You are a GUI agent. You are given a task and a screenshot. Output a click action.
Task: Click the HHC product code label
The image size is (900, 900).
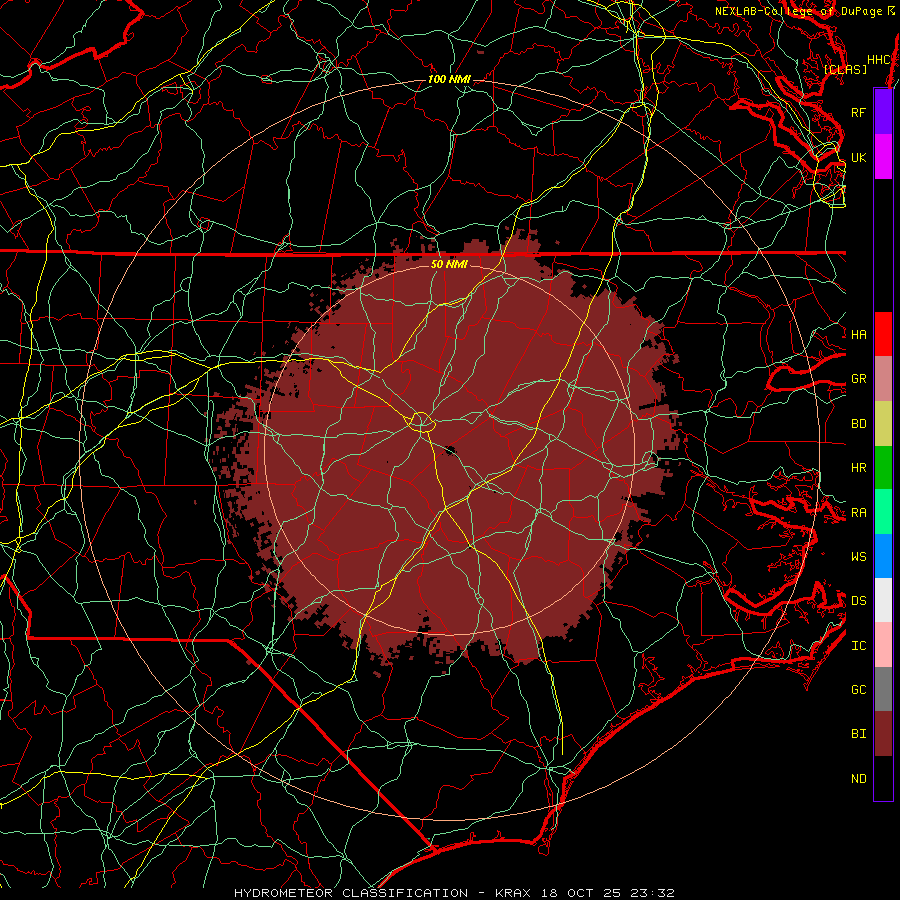[x=879, y=60]
